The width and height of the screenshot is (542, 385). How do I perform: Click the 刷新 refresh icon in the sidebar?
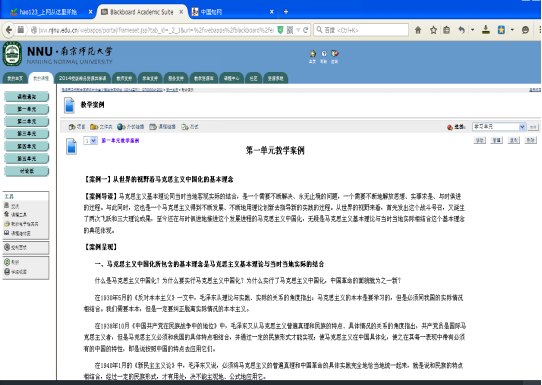pyautogui.click(x=7, y=262)
